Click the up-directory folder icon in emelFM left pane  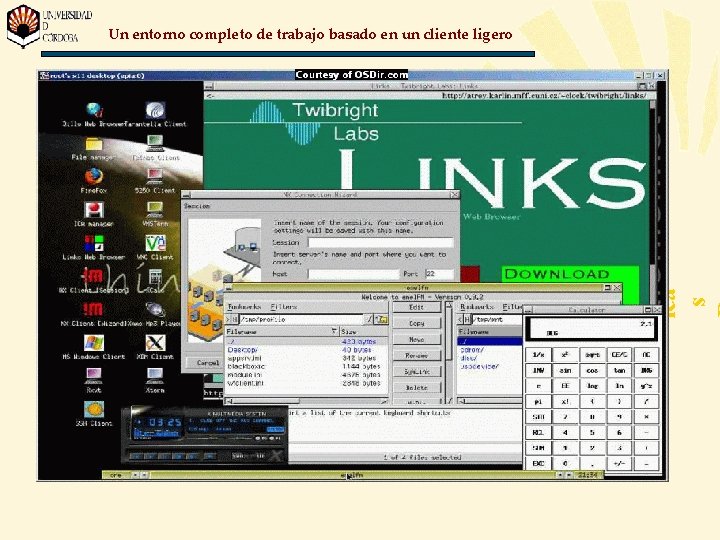tap(382, 319)
